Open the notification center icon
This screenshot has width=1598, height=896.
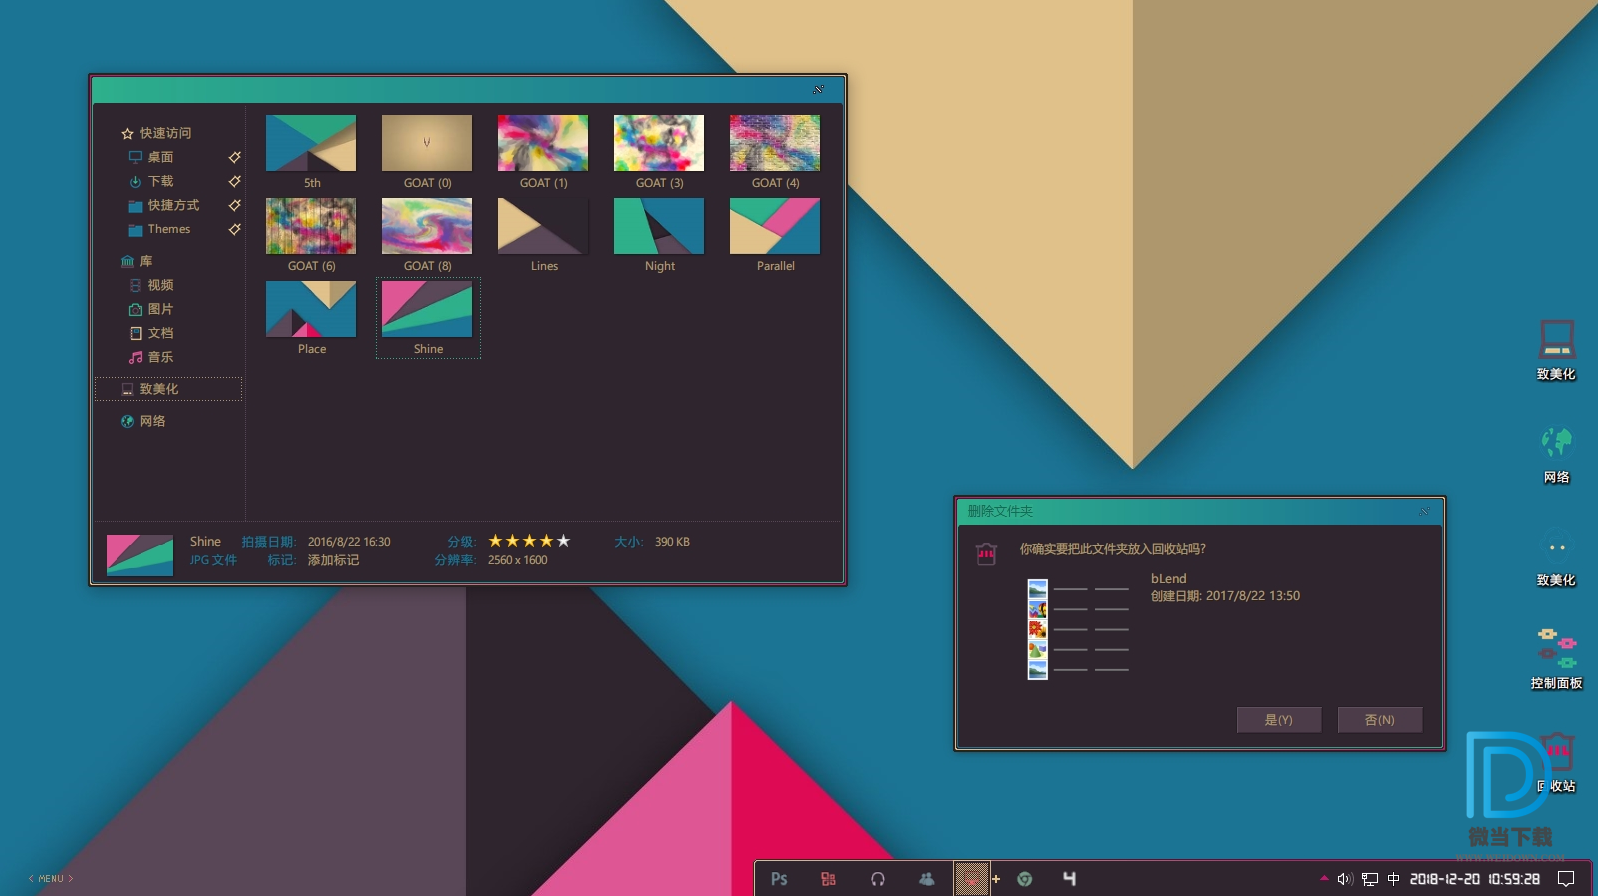(x=1566, y=879)
